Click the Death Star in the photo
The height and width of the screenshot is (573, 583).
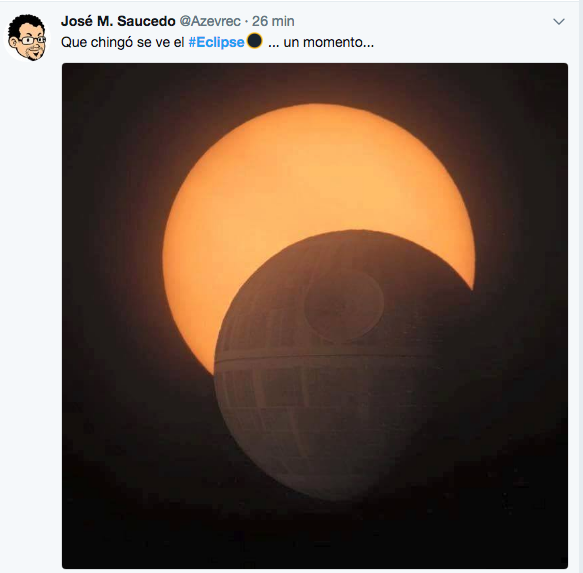[x=344, y=366]
